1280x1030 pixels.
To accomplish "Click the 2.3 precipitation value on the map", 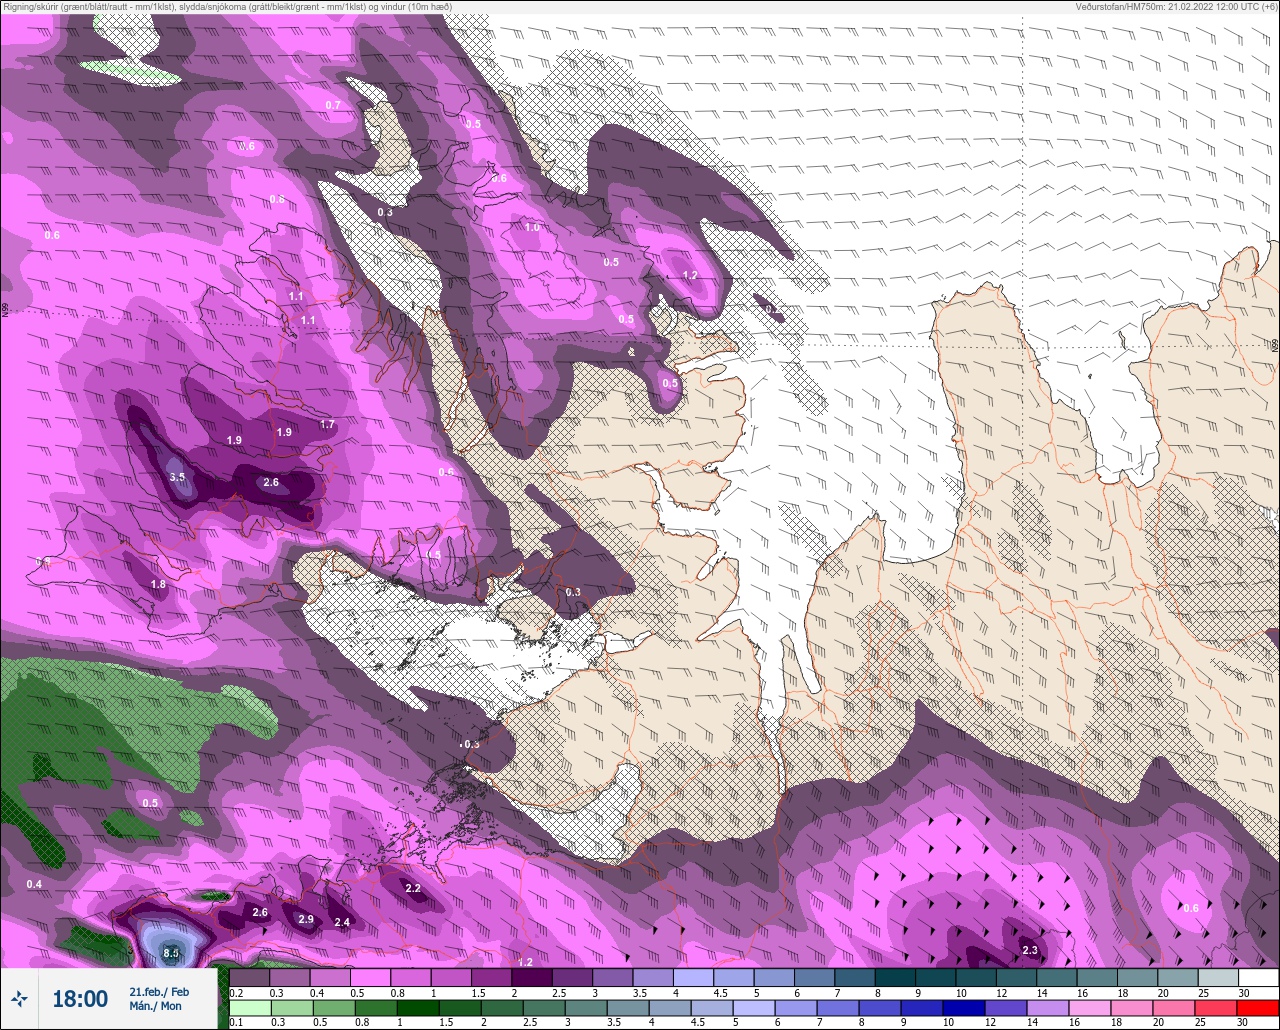I will (1030, 950).
